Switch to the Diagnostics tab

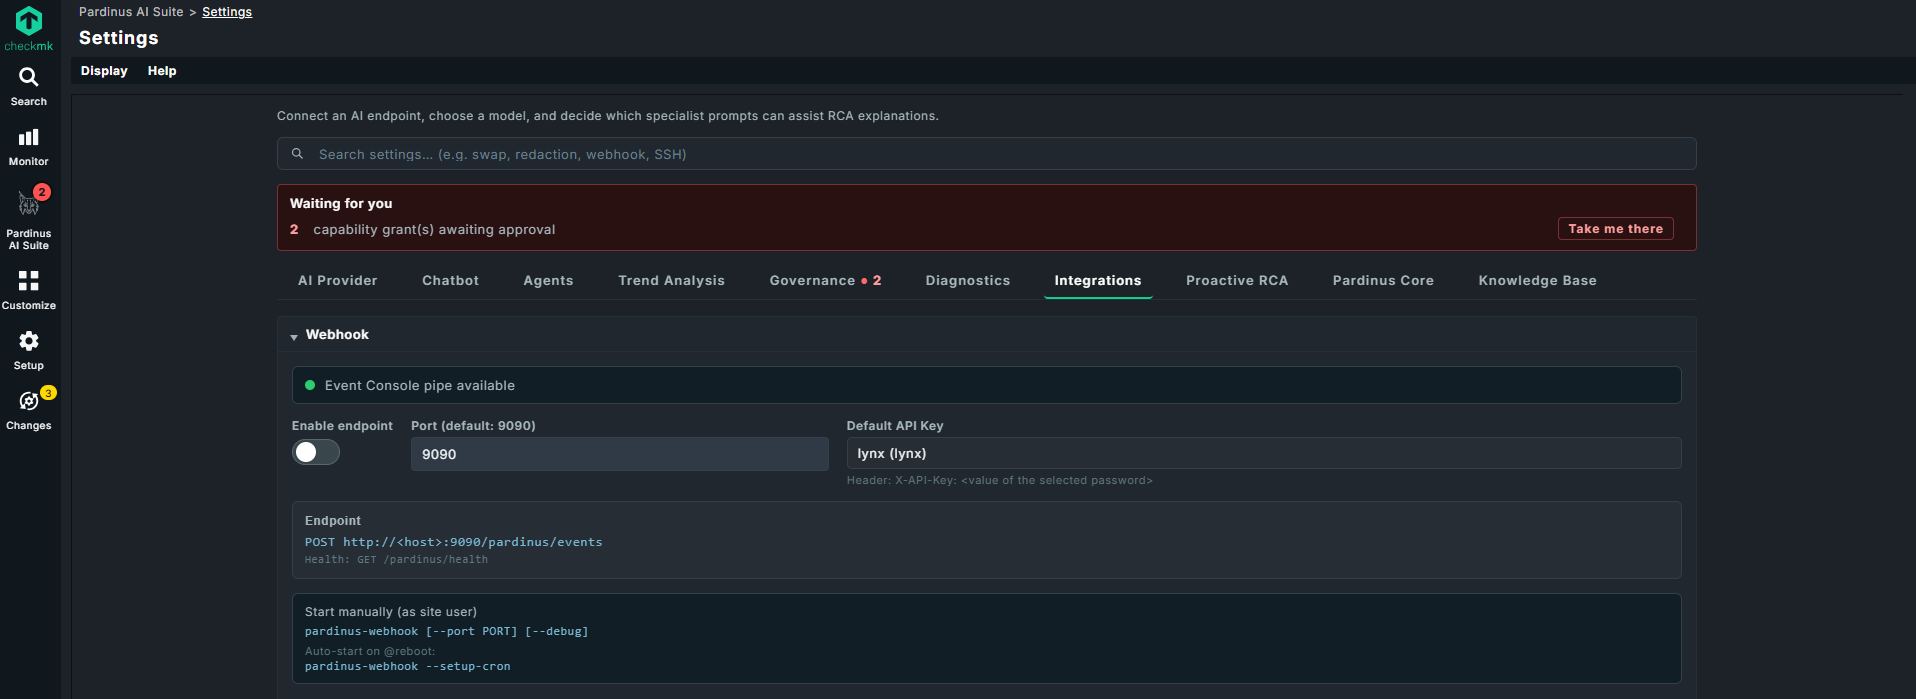968,281
